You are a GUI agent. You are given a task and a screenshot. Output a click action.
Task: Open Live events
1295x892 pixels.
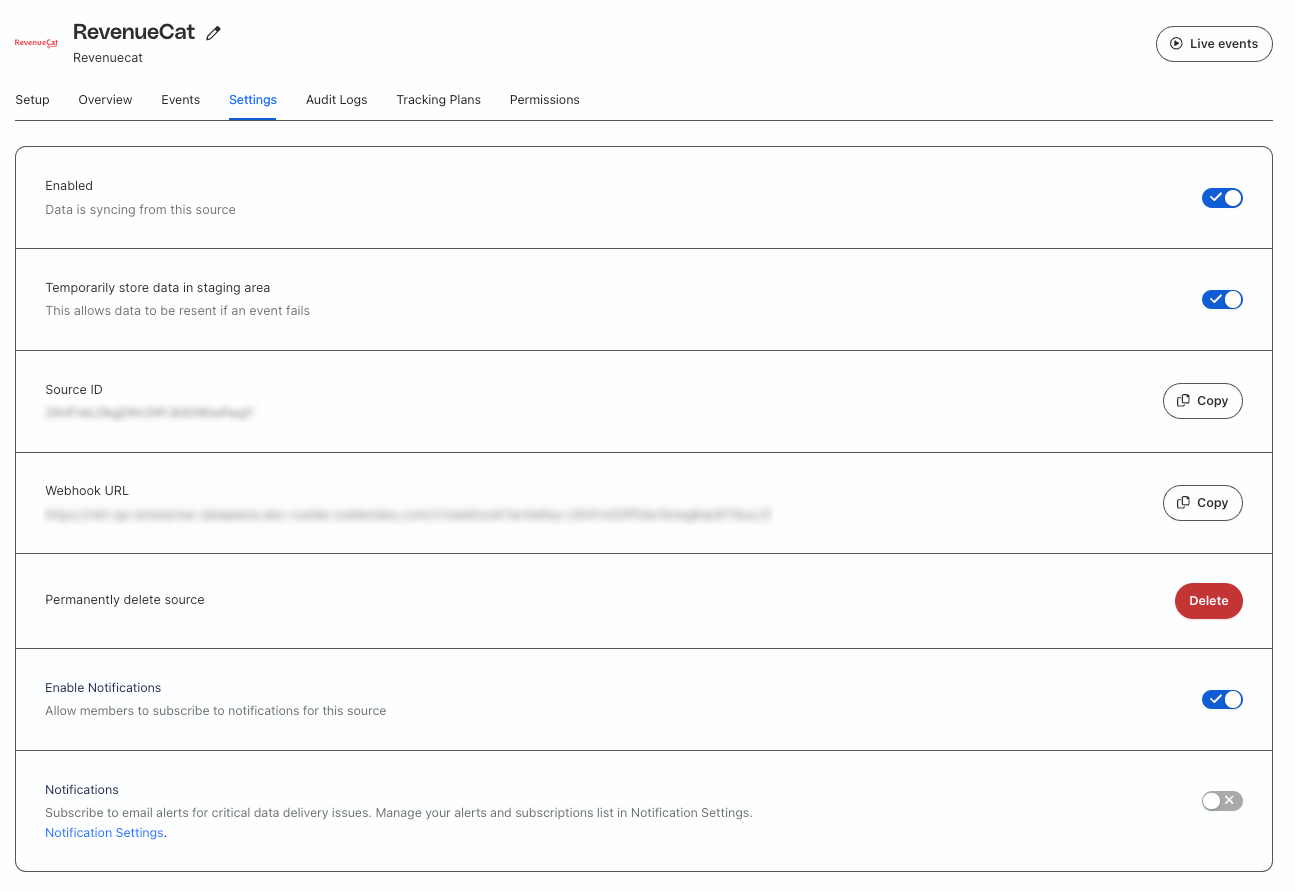pos(1214,44)
